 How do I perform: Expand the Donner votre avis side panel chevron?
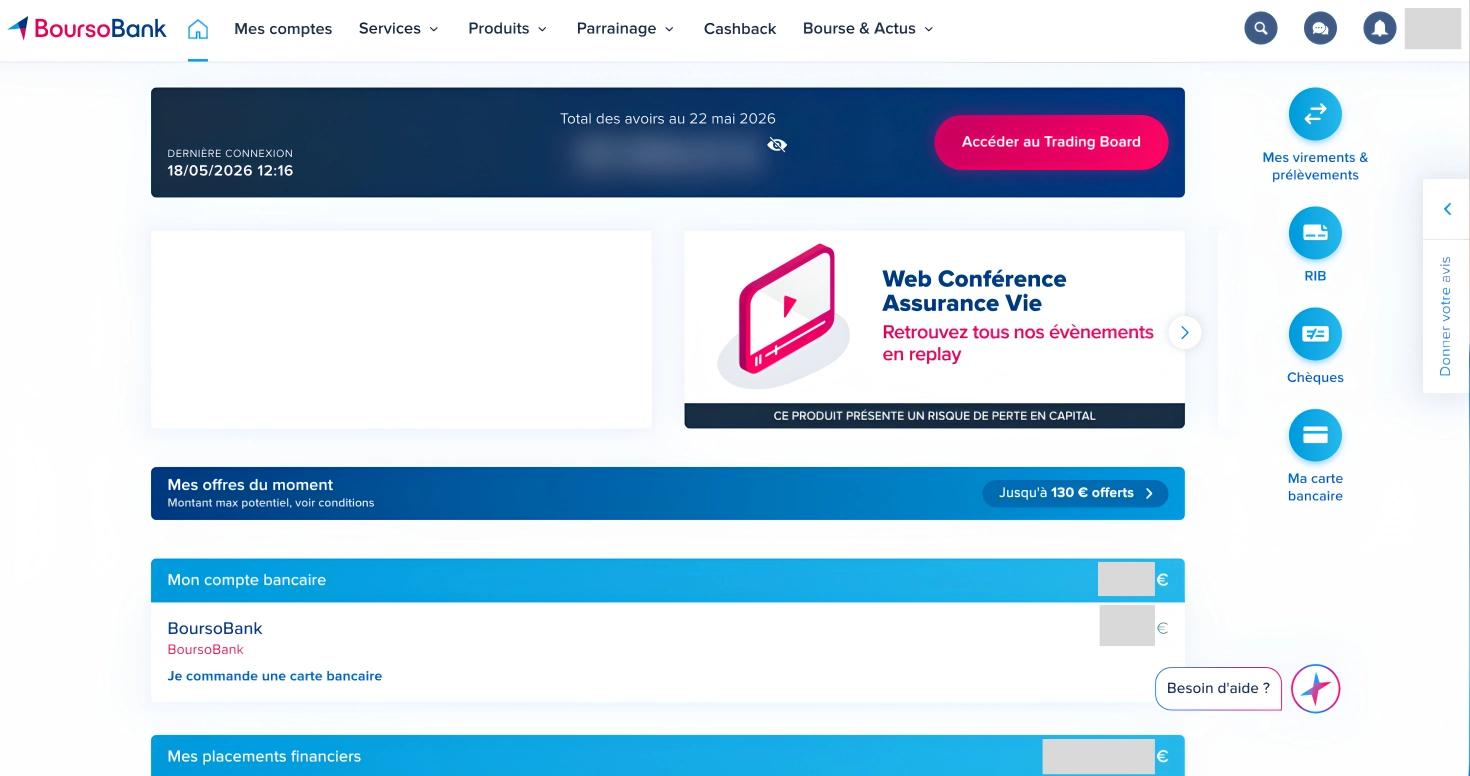tap(1447, 209)
